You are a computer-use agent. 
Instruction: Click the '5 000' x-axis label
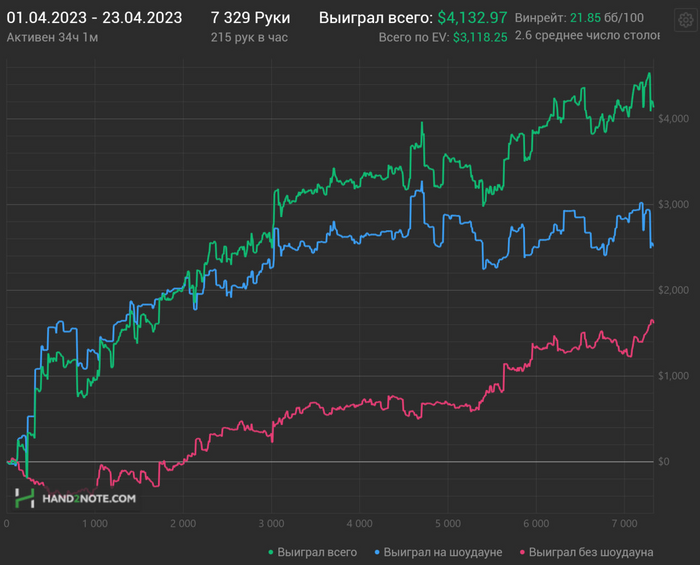pos(448,523)
